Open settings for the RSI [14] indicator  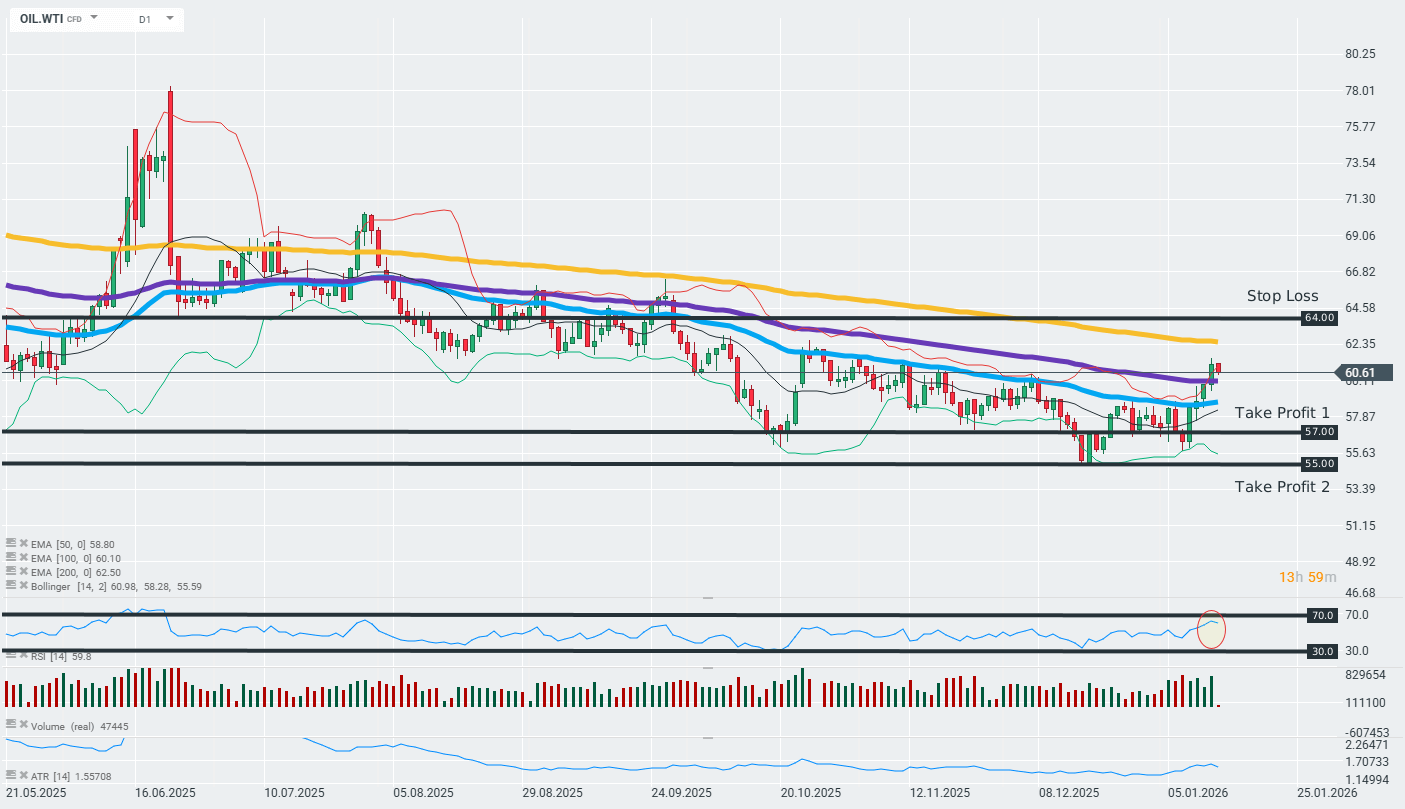click(x=9, y=656)
